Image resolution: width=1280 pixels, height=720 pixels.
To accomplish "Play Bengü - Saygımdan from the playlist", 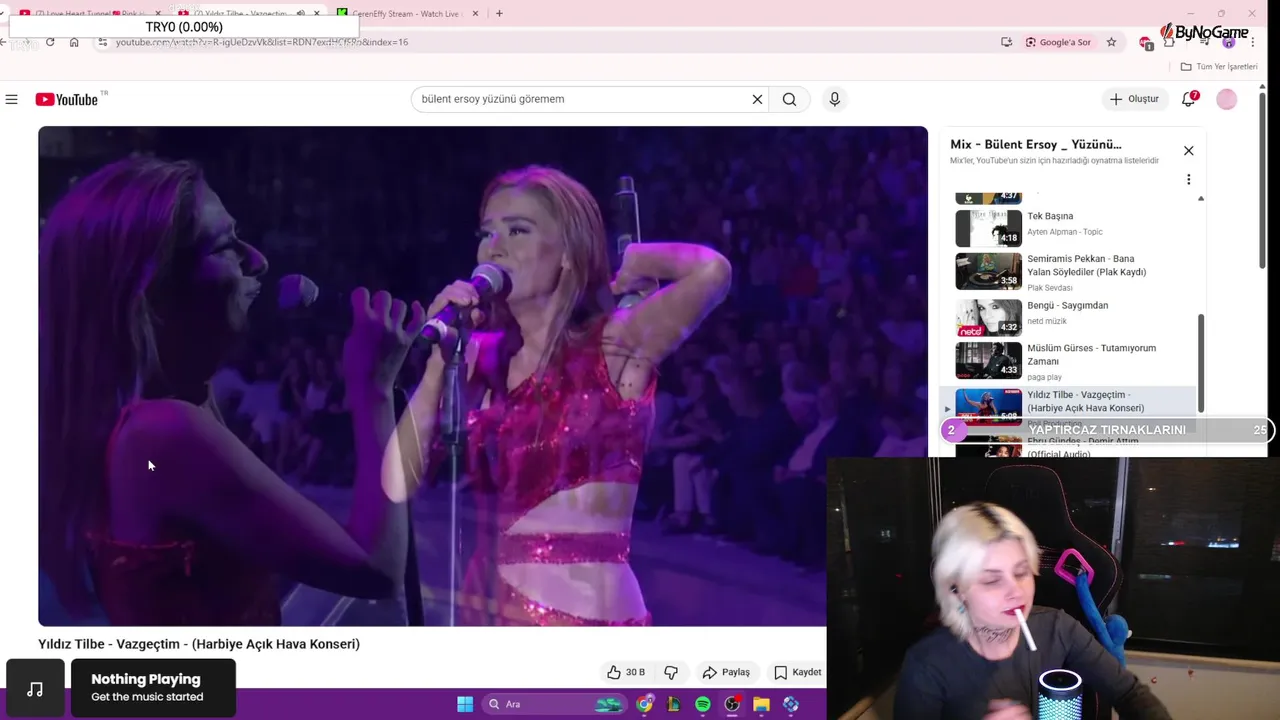I will [1067, 305].
